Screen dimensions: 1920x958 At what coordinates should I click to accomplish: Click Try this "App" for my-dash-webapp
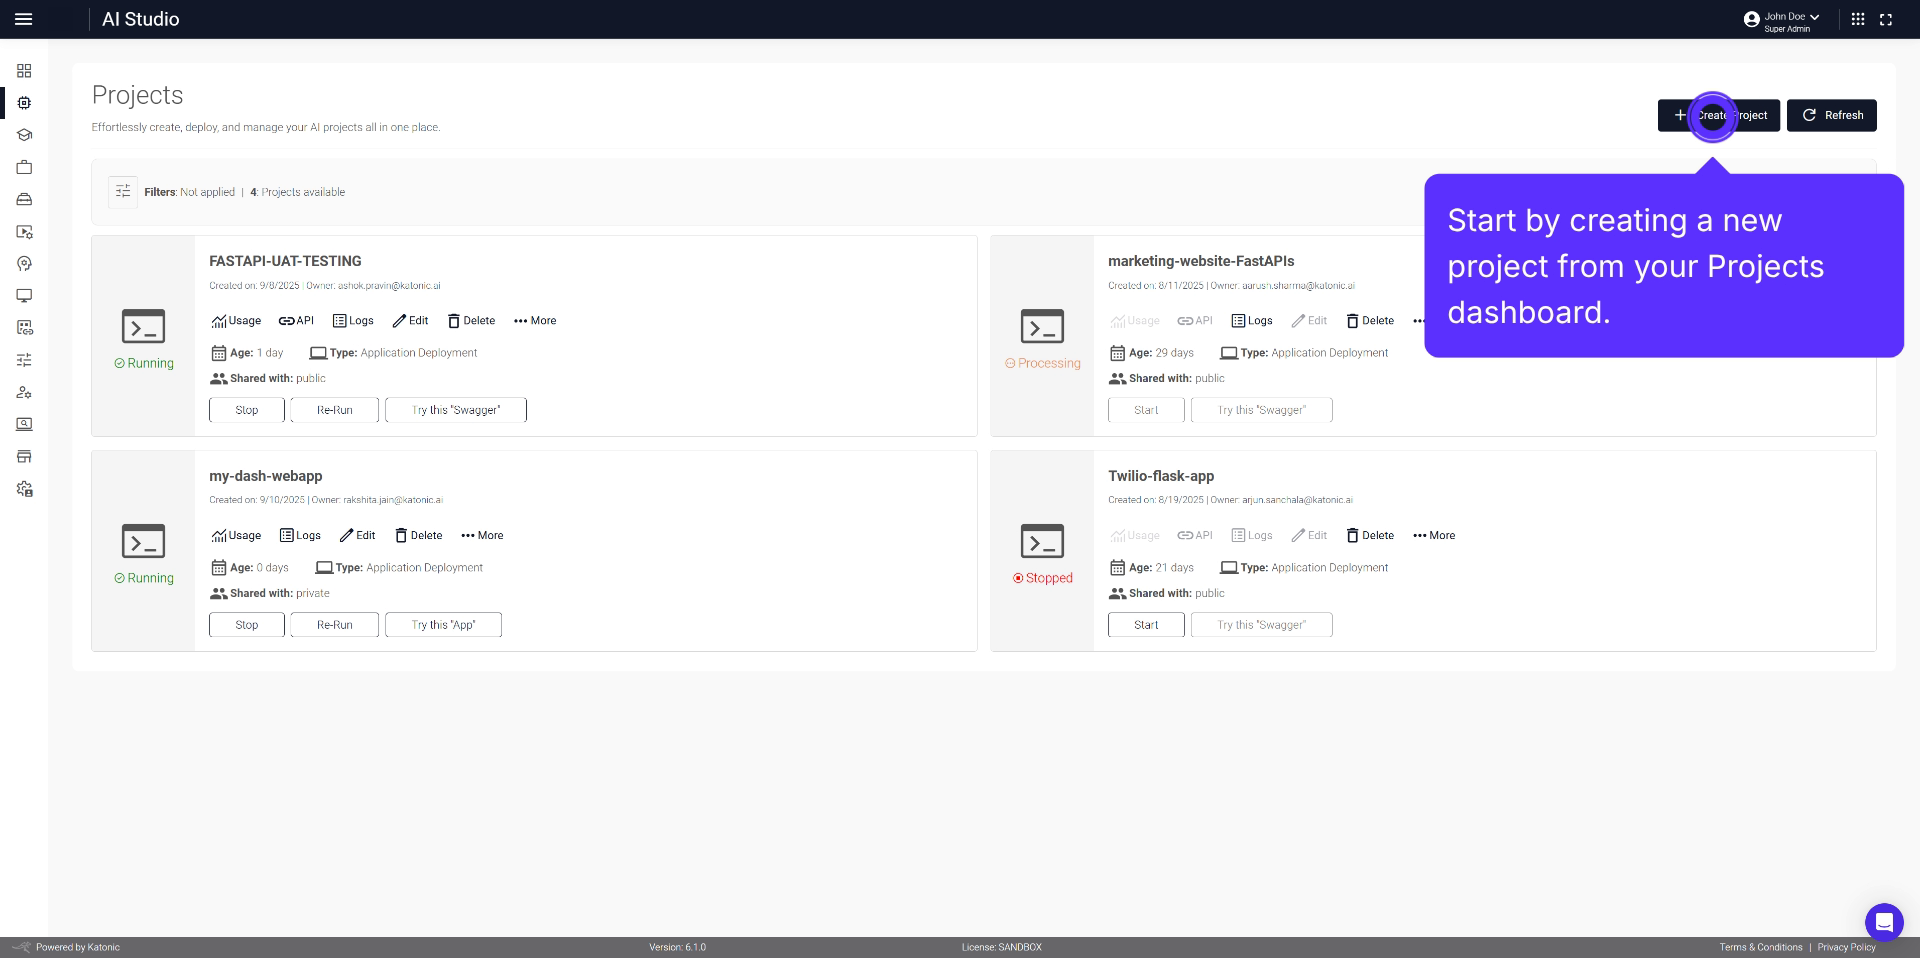click(x=443, y=625)
